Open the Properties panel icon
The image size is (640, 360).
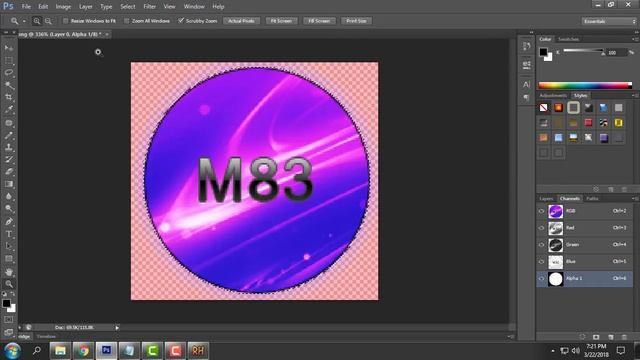[x=527, y=64]
